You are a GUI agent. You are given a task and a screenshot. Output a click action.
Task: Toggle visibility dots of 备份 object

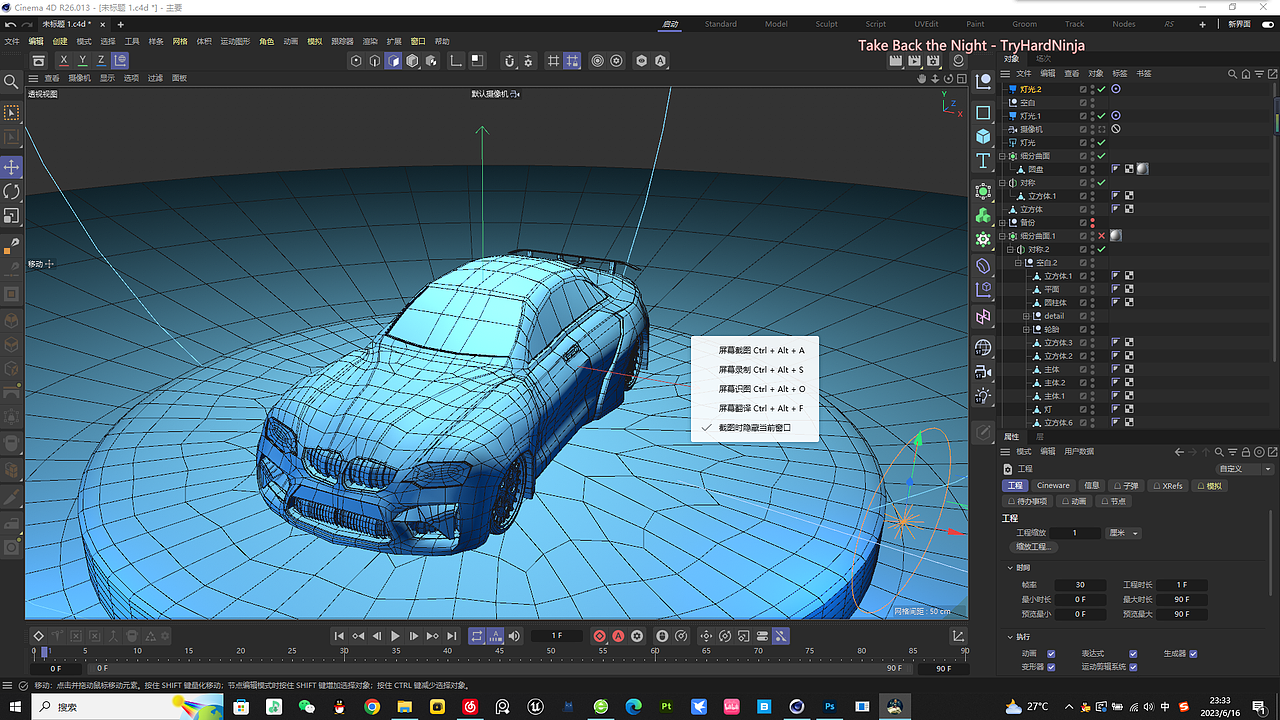[1092, 222]
